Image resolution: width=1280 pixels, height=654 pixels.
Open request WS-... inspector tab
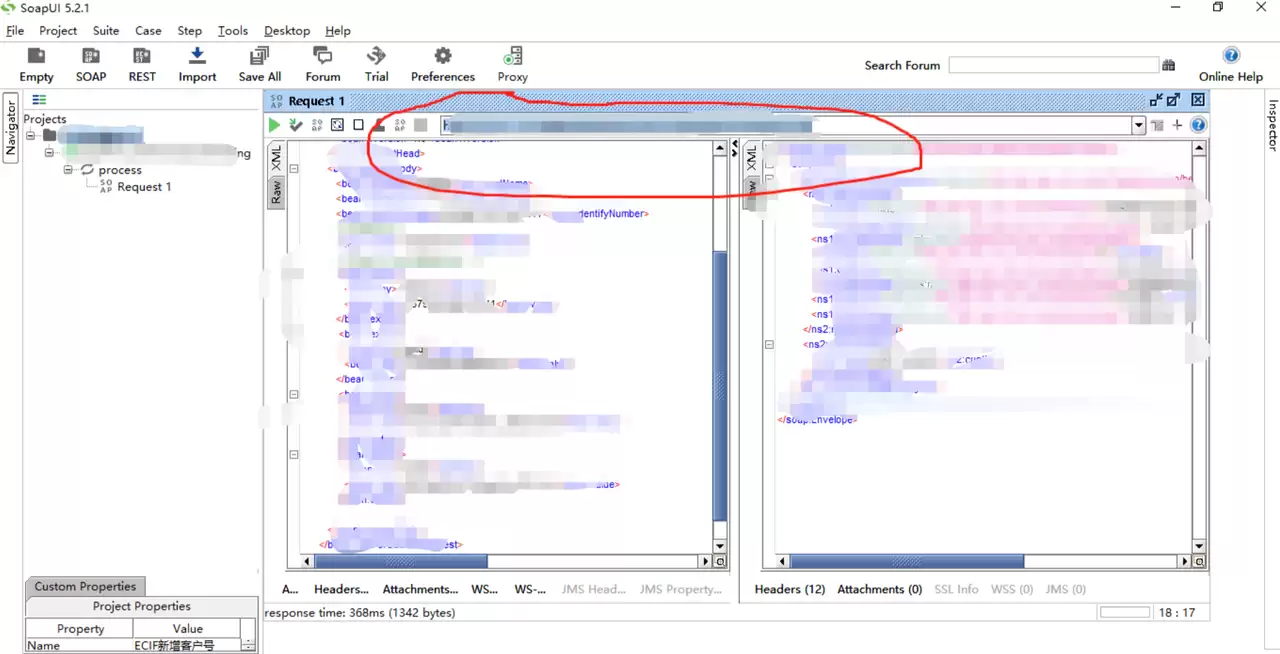530,589
